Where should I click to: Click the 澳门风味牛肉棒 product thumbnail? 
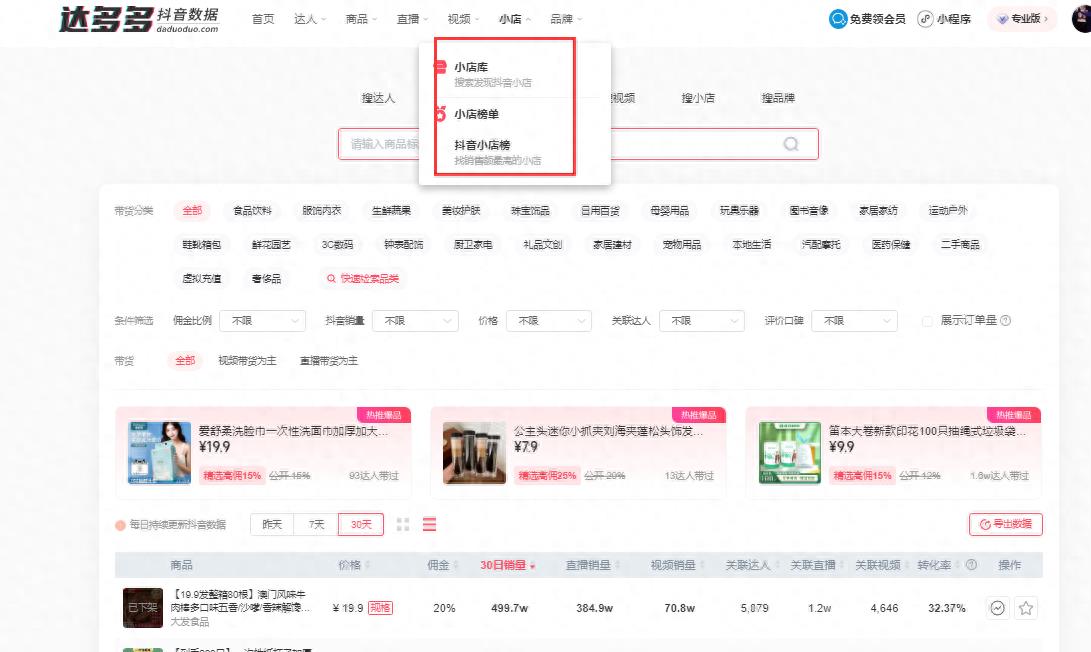(x=143, y=607)
